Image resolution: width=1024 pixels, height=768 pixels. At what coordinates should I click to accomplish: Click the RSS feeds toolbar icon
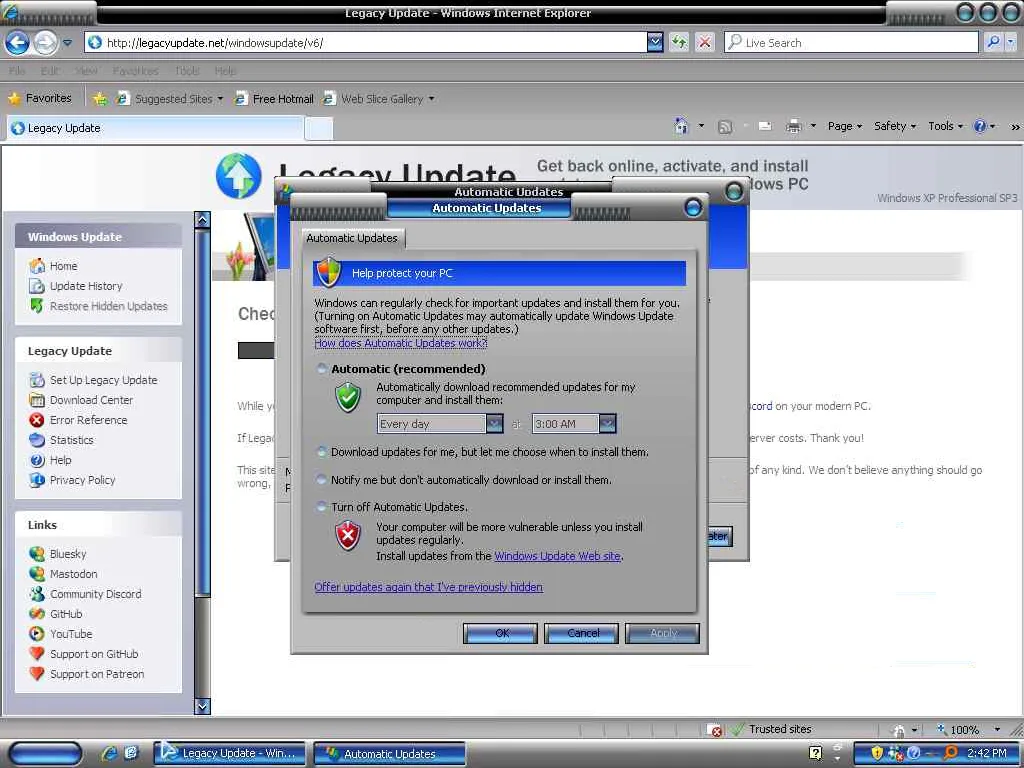click(724, 127)
